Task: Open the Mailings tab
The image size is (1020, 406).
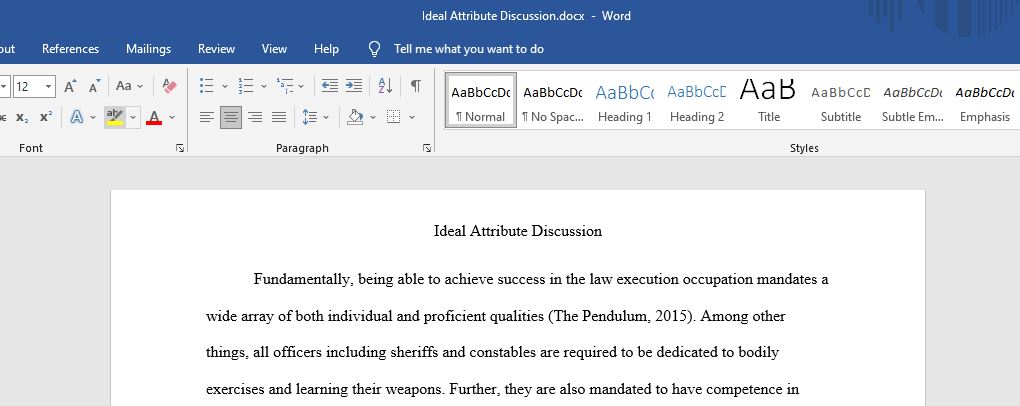Action: pyautogui.click(x=148, y=49)
